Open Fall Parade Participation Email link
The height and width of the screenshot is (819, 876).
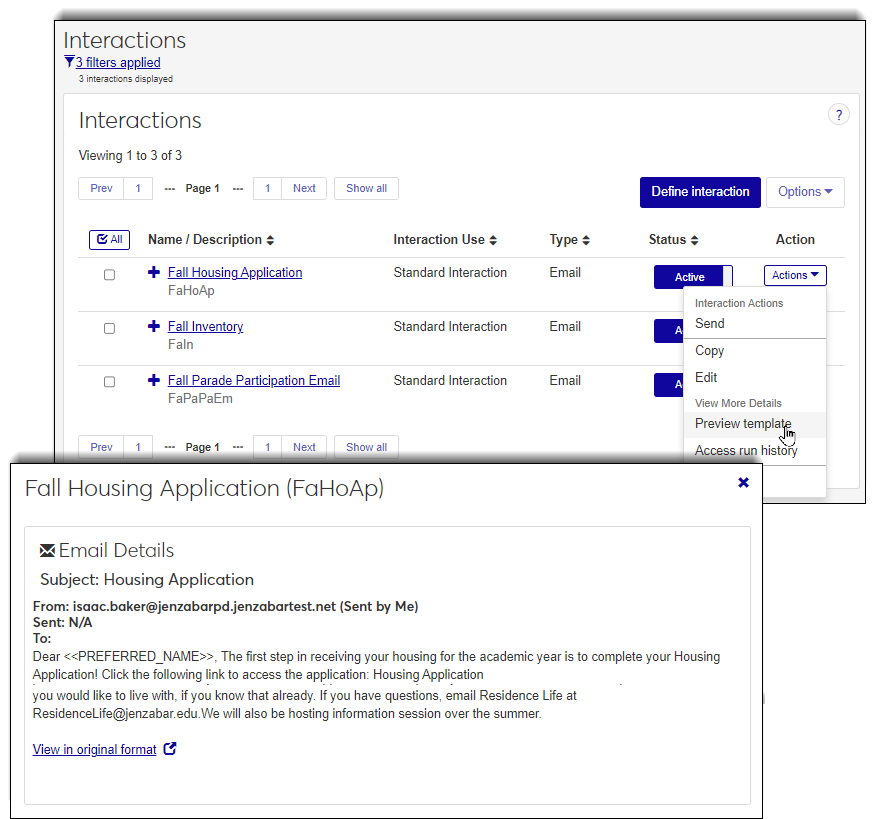[x=254, y=380]
